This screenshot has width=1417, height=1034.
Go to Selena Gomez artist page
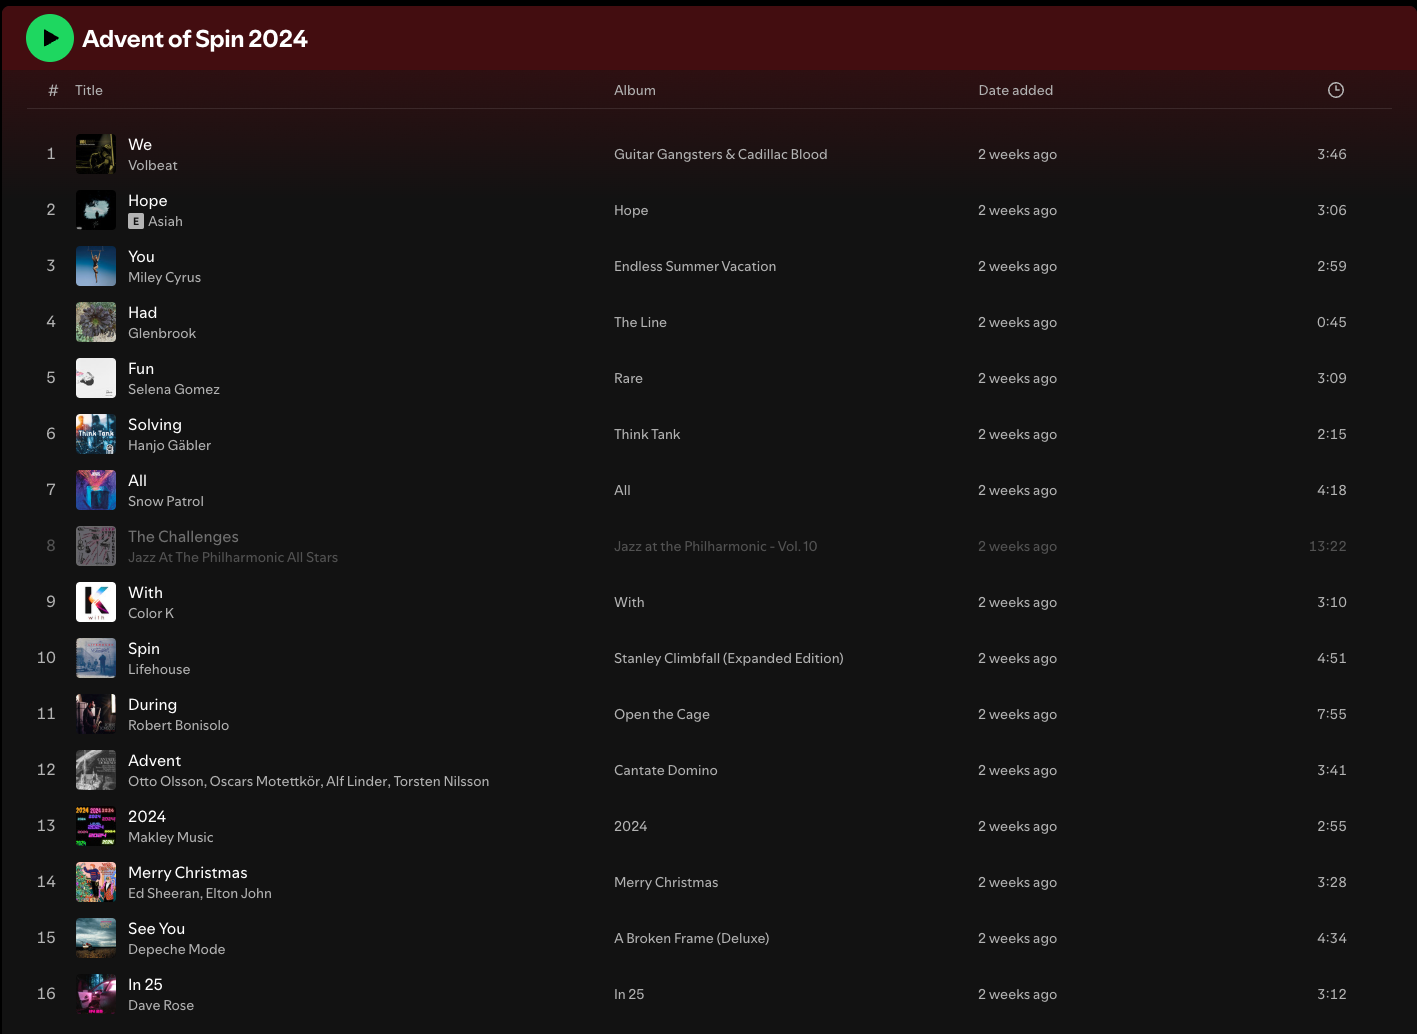point(174,390)
